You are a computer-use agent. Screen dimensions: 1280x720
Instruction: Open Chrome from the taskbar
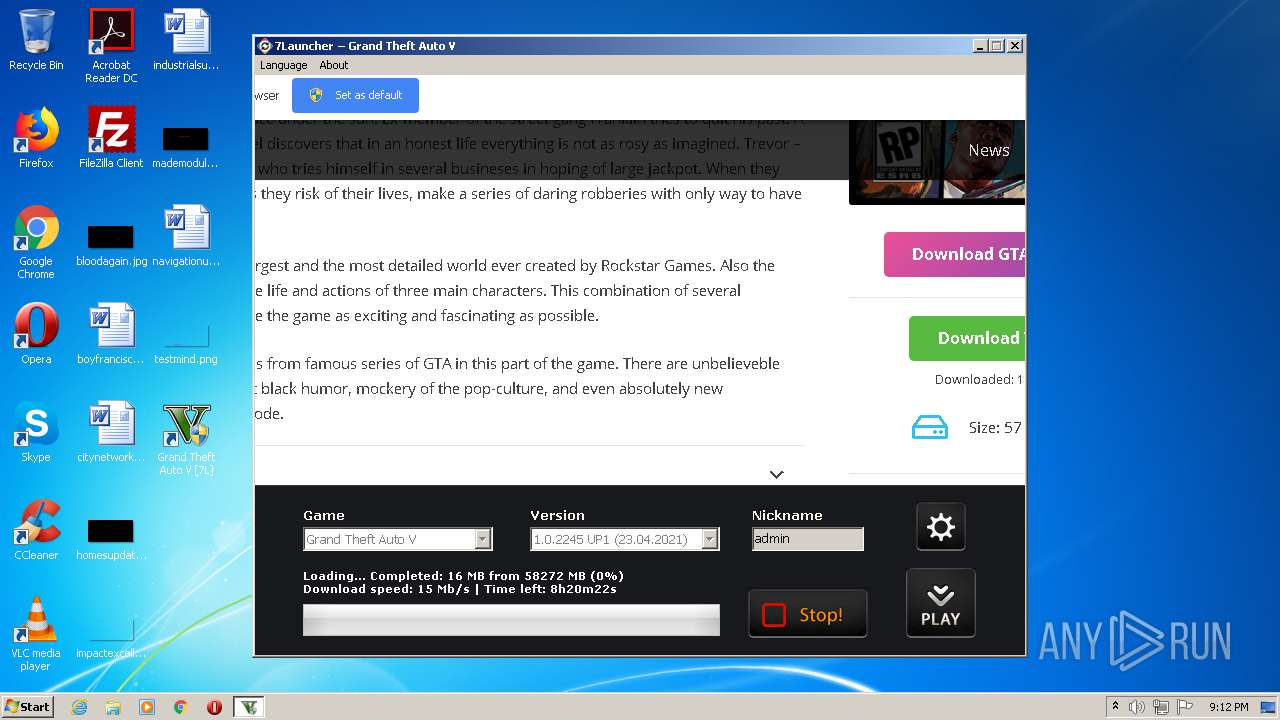tap(180, 707)
